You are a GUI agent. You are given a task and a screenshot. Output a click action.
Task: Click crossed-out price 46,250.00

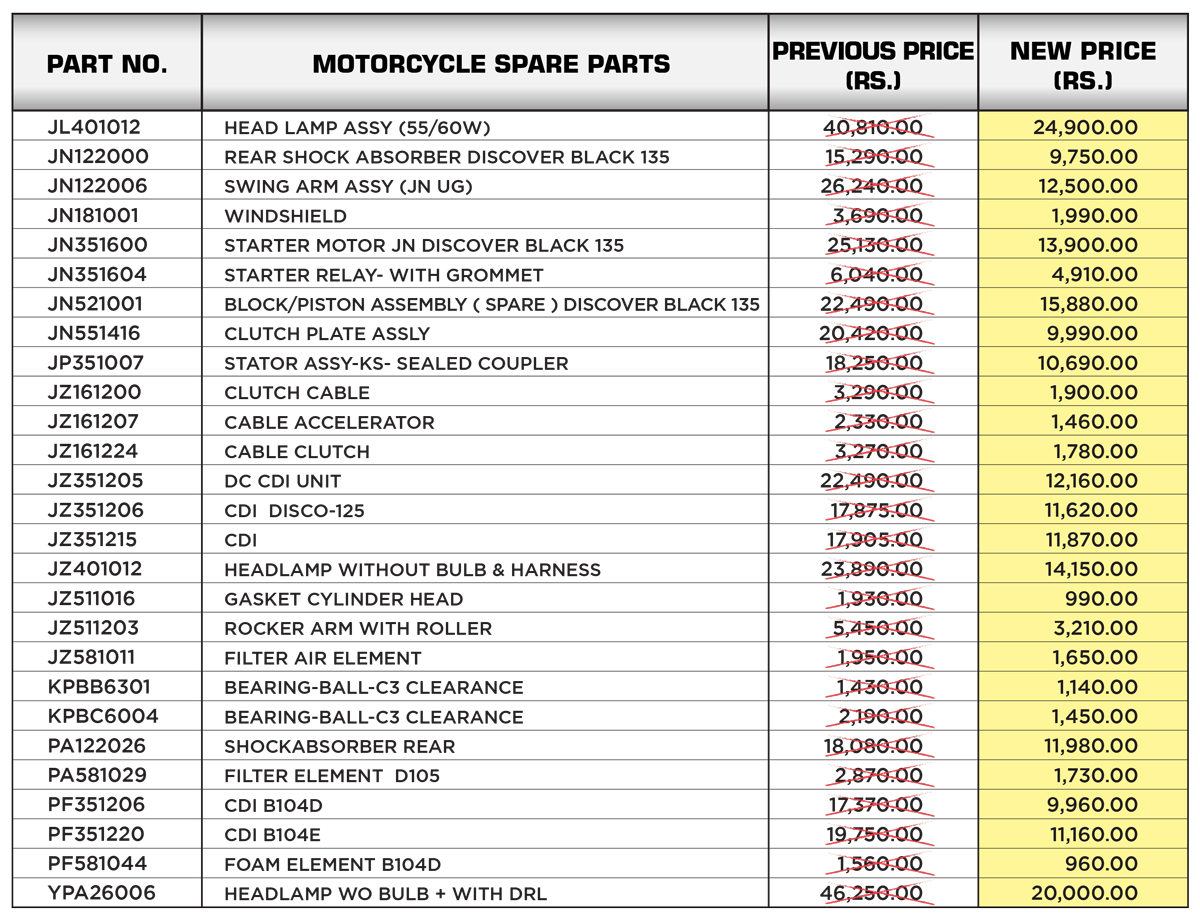click(873, 894)
